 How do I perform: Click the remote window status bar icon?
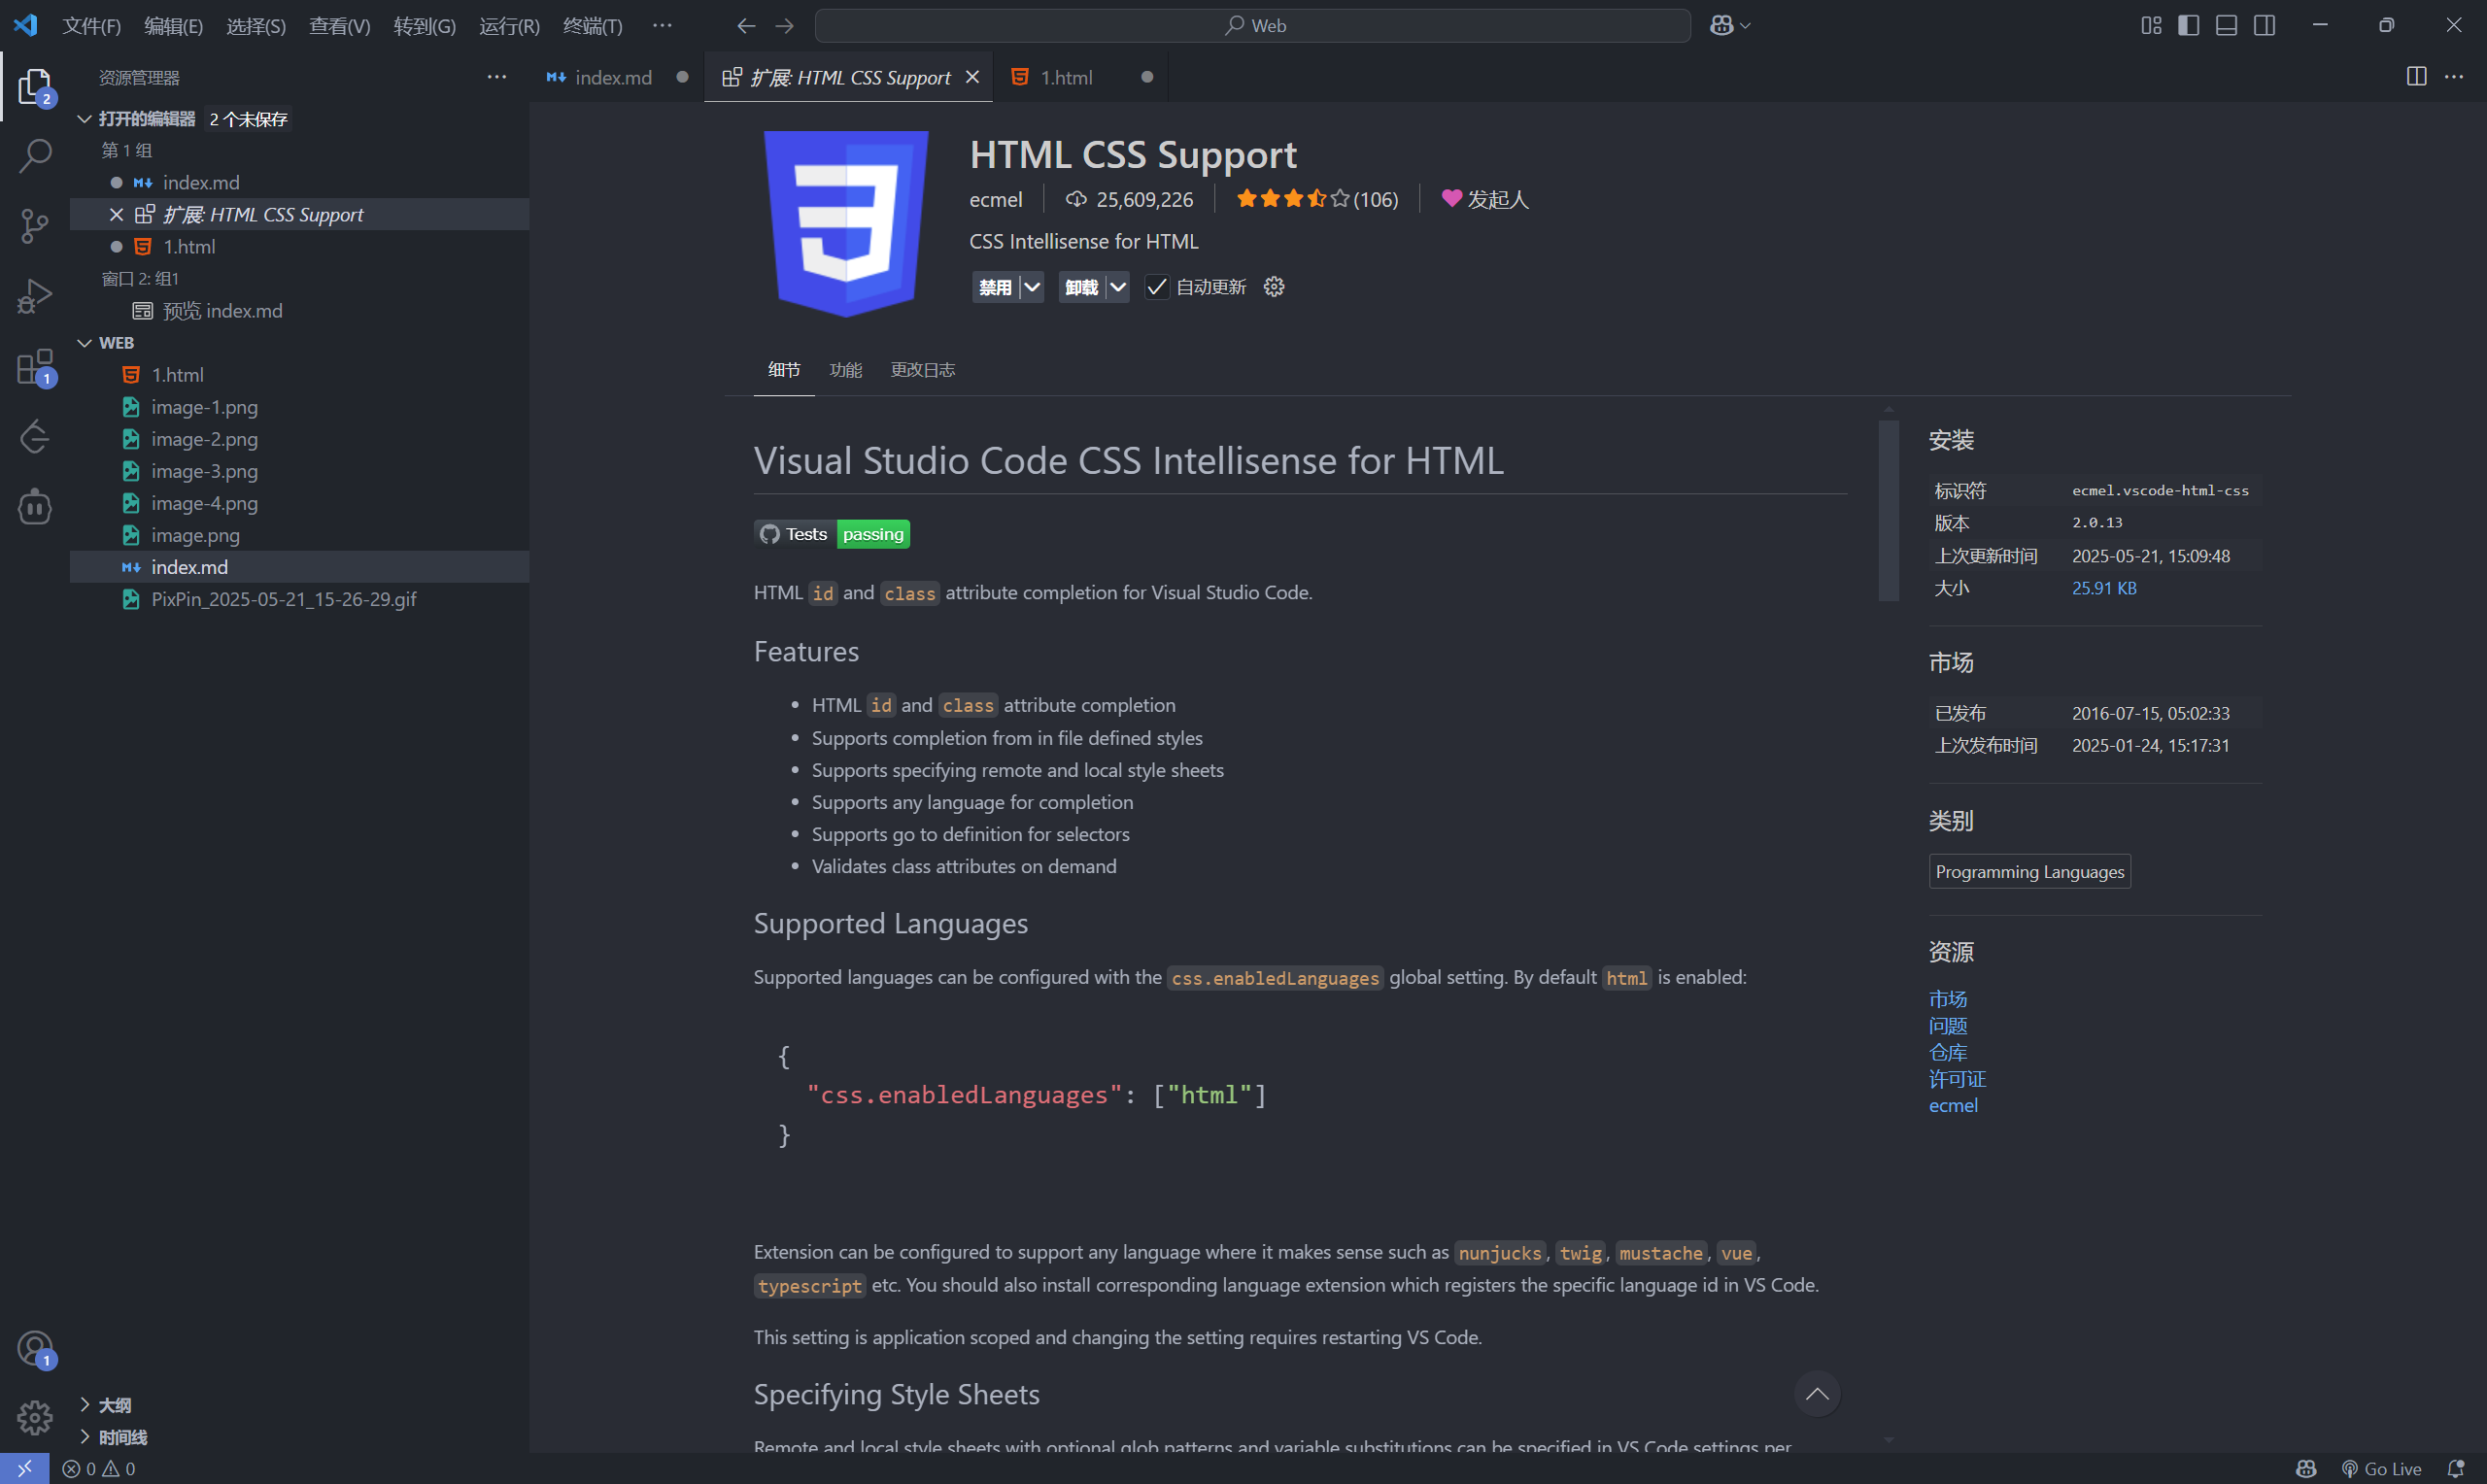[x=24, y=1468]
